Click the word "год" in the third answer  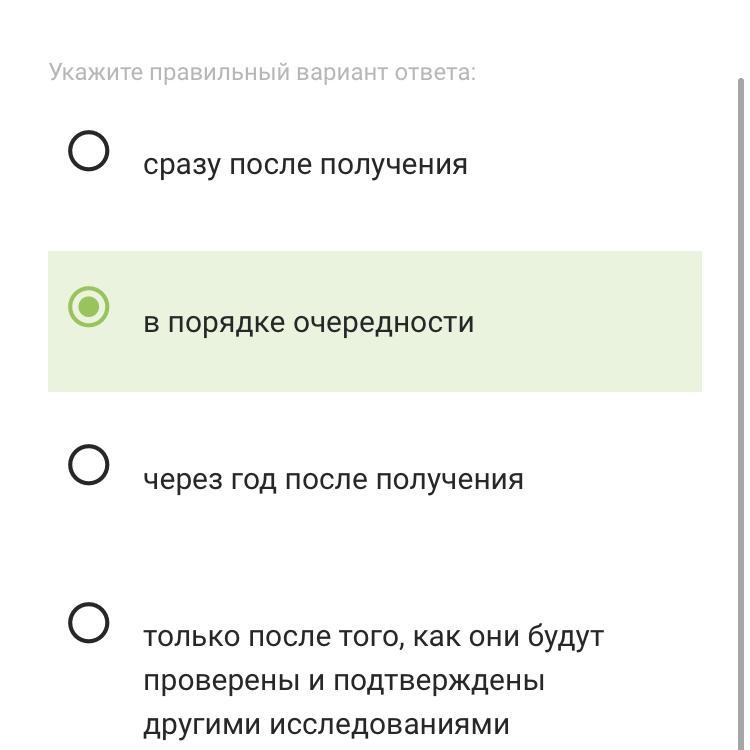click(x=254, y=479)
